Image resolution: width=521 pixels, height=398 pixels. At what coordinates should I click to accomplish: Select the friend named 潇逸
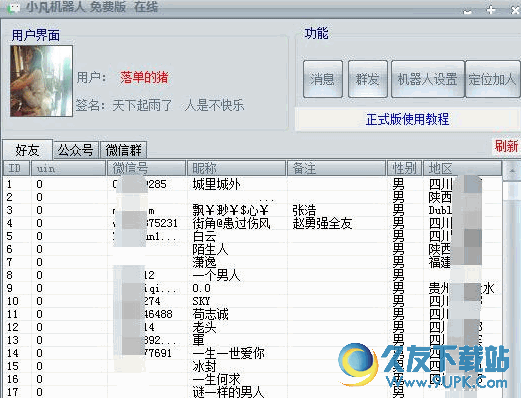pyautogui.click(x=204, y=262)
